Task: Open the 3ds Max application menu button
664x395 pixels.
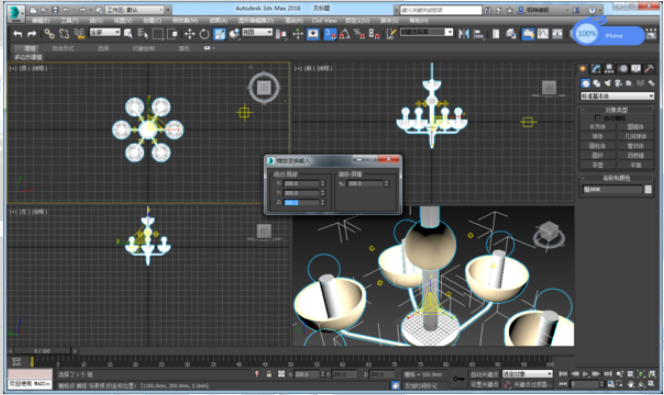Action: pyautogui.click(x=16, y=13)
